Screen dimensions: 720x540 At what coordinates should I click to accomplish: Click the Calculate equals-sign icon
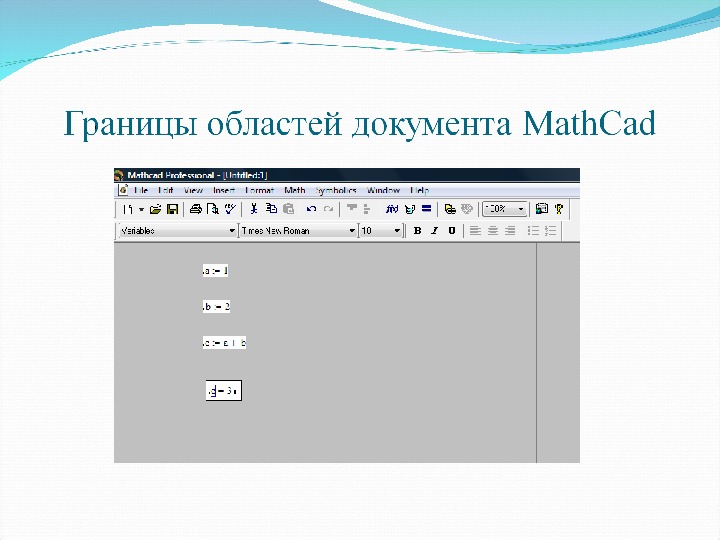427,209
